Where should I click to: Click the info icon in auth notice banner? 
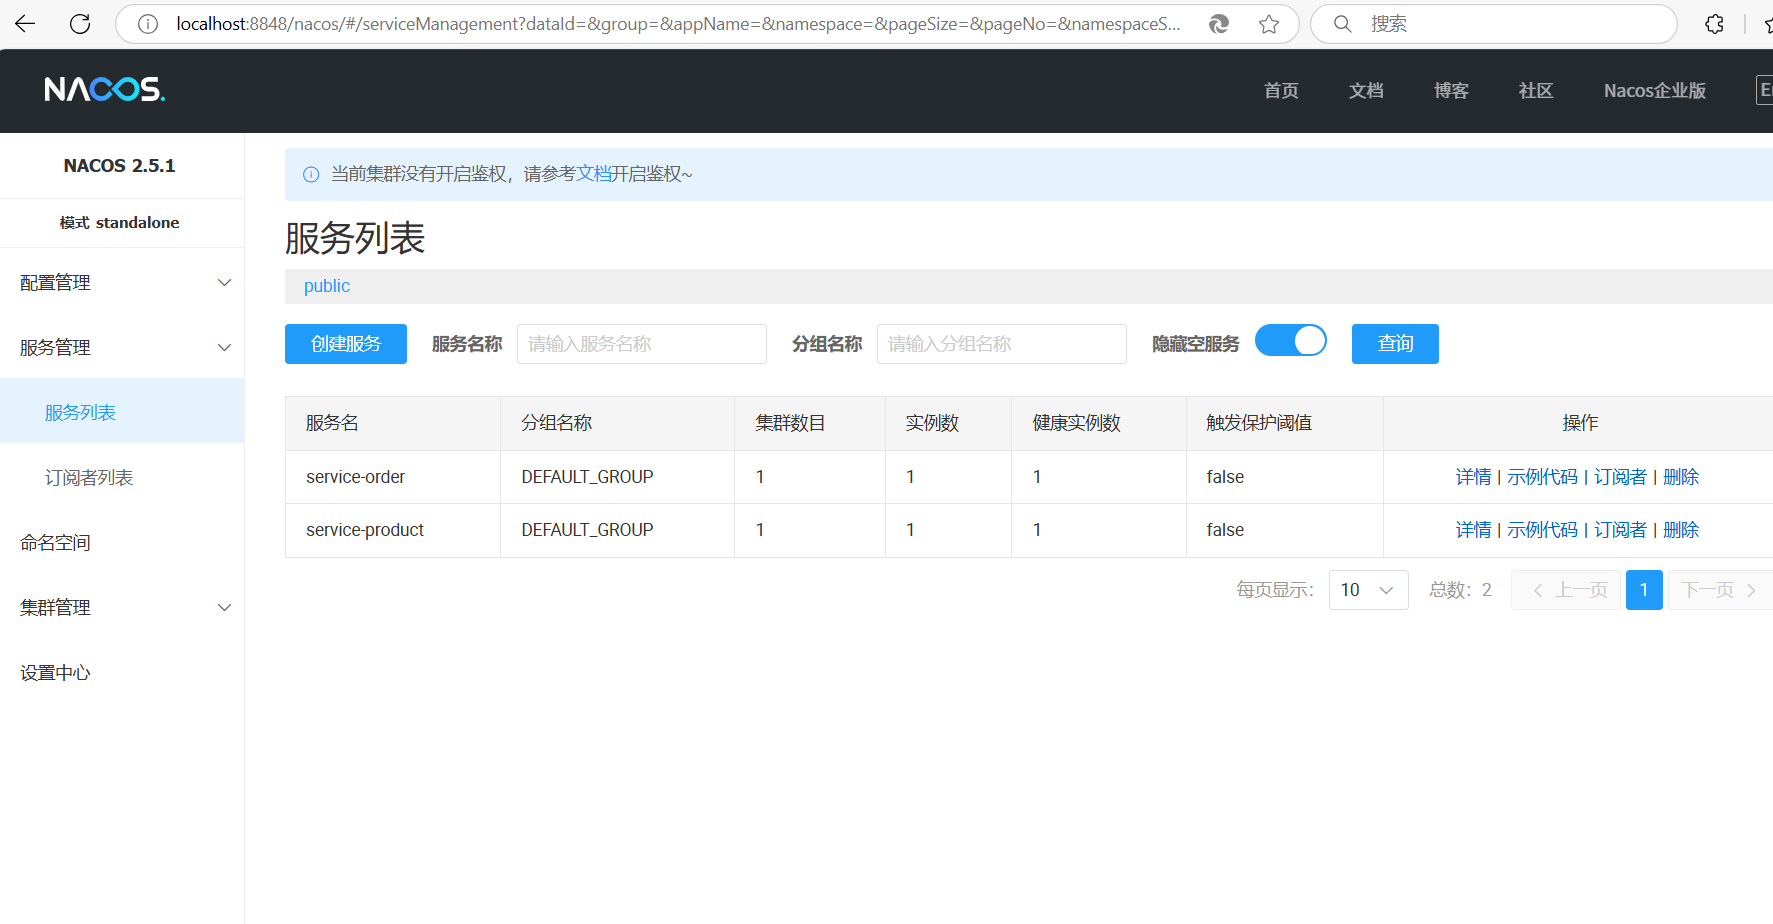tap(311, 175)
